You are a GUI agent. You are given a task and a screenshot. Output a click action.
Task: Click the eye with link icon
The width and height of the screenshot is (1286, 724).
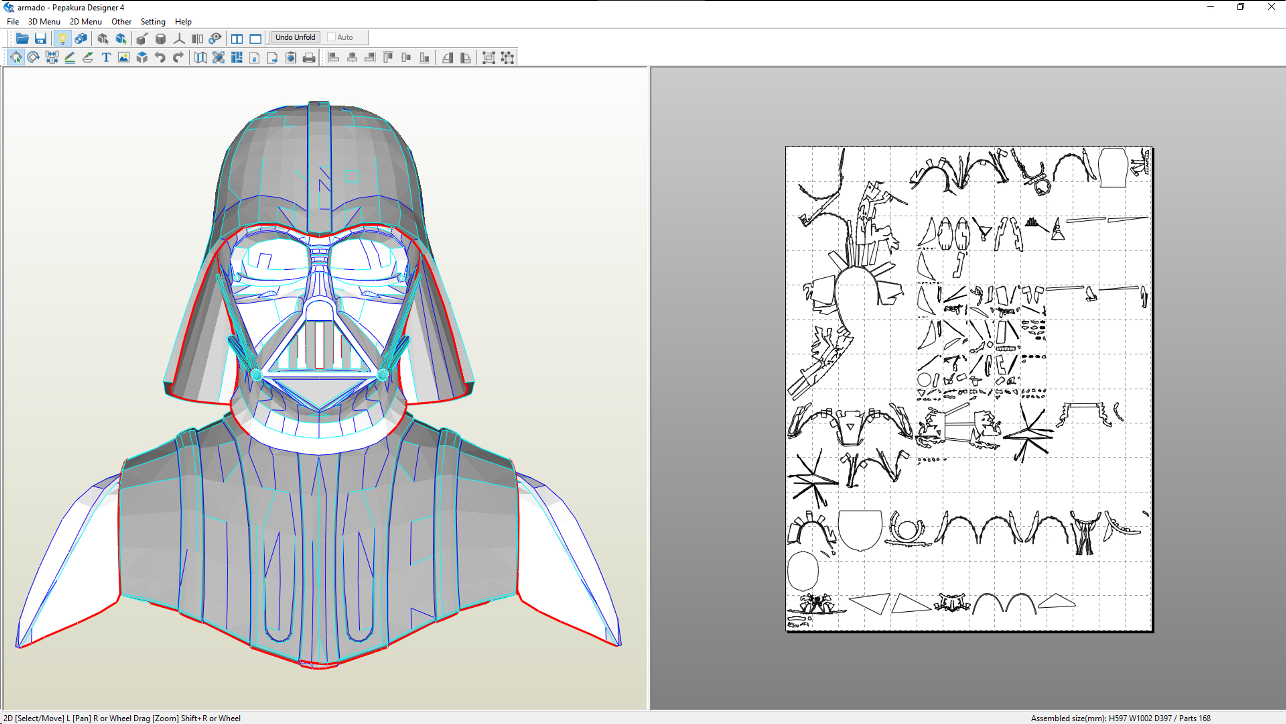pos(215,38)
